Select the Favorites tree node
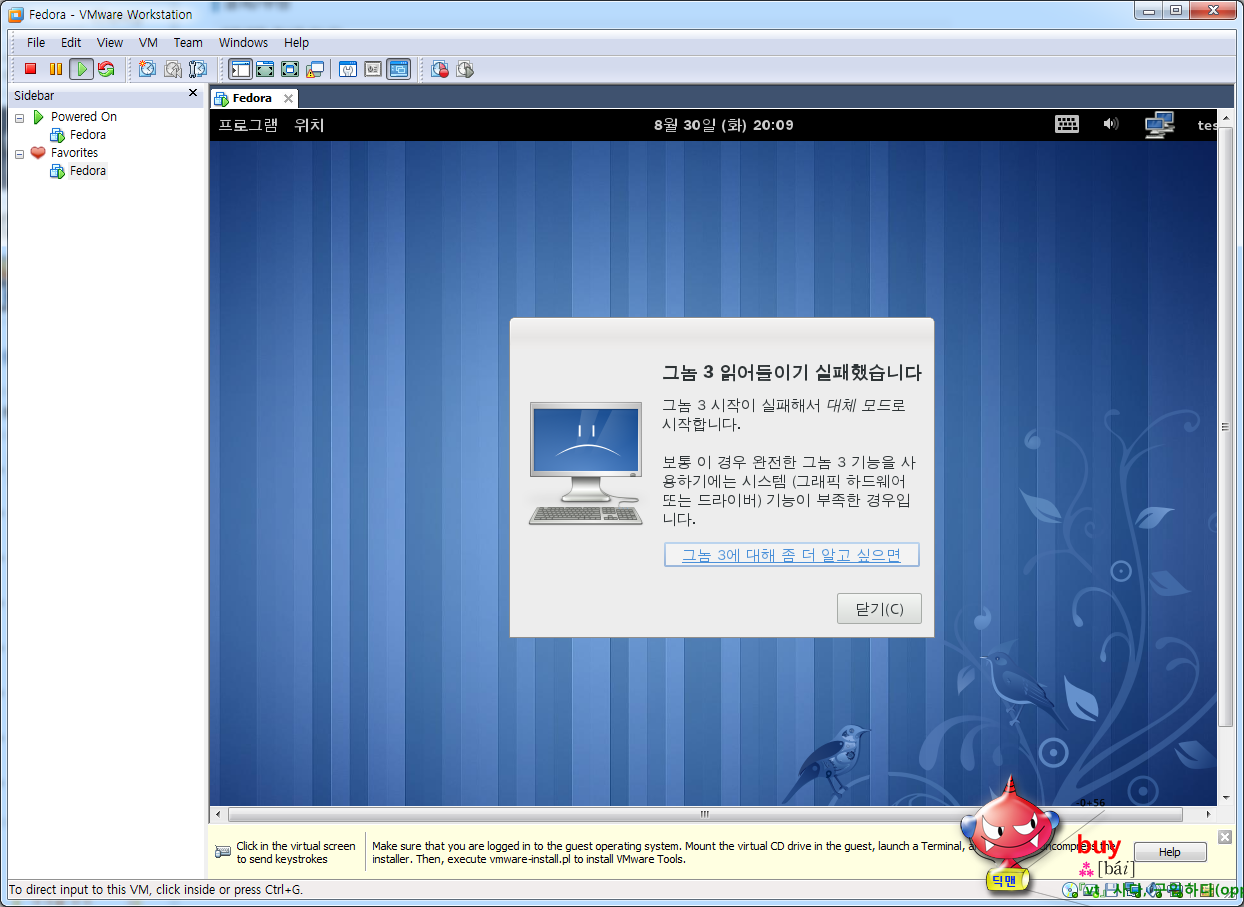 point(75,153)
